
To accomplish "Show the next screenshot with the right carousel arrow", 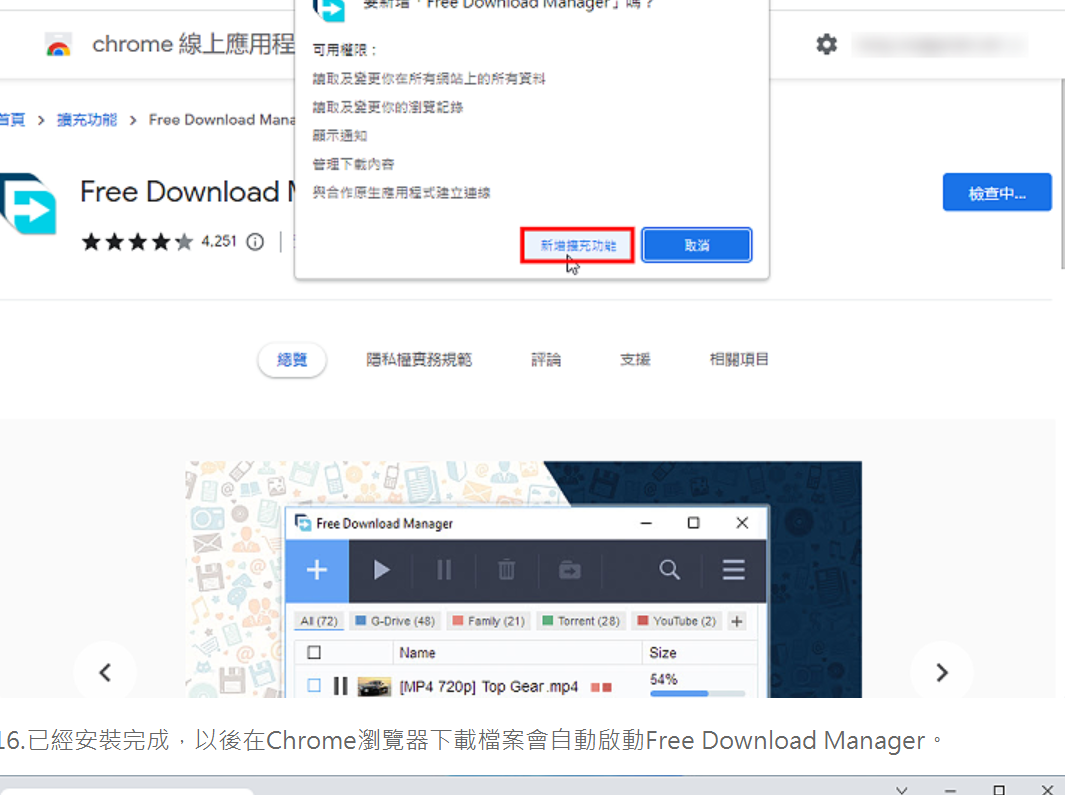I will [941, 673].
